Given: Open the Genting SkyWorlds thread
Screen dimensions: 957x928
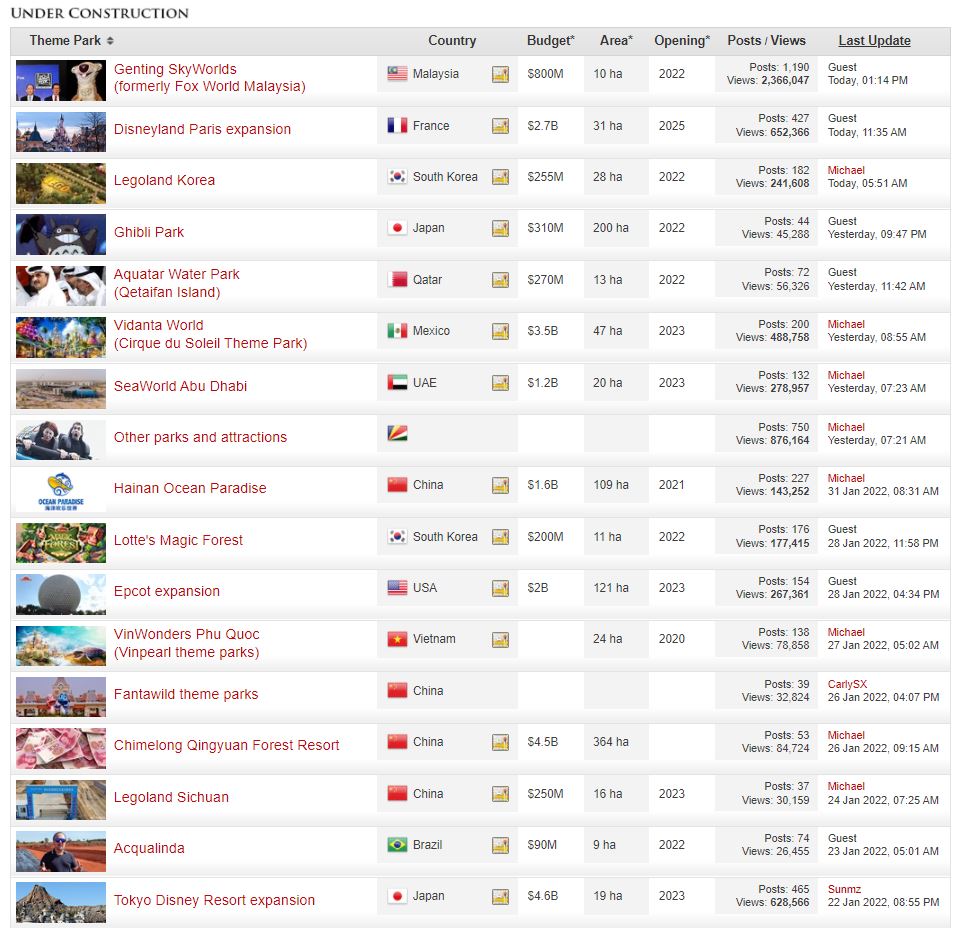Looking at the screenshot, I should pyautogui.click(x=209, y=78).
